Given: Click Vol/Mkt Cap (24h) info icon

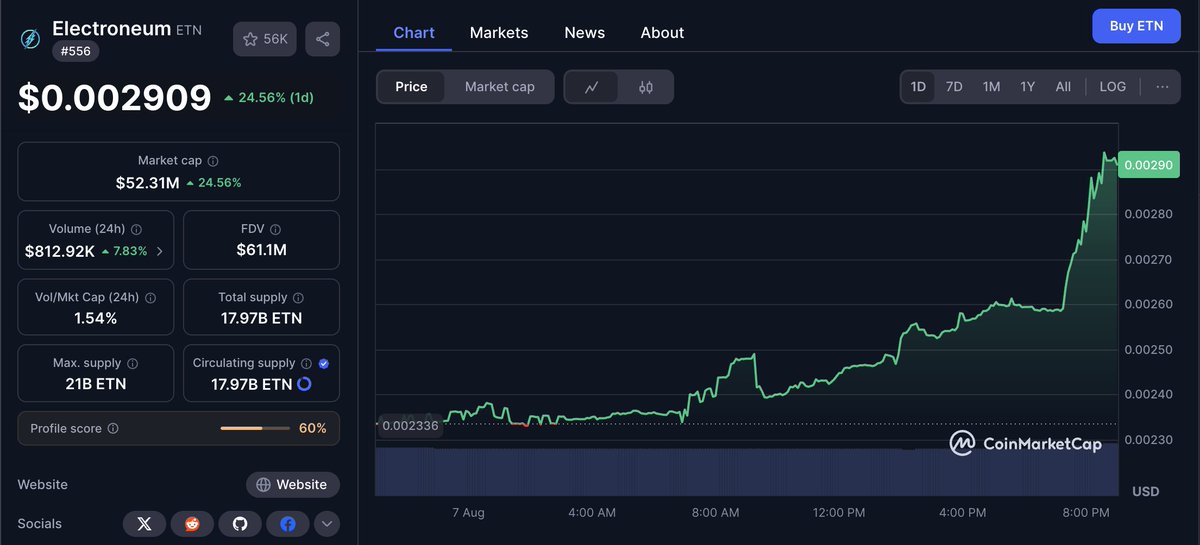Looking at the screenshot, I should [150, 298].
